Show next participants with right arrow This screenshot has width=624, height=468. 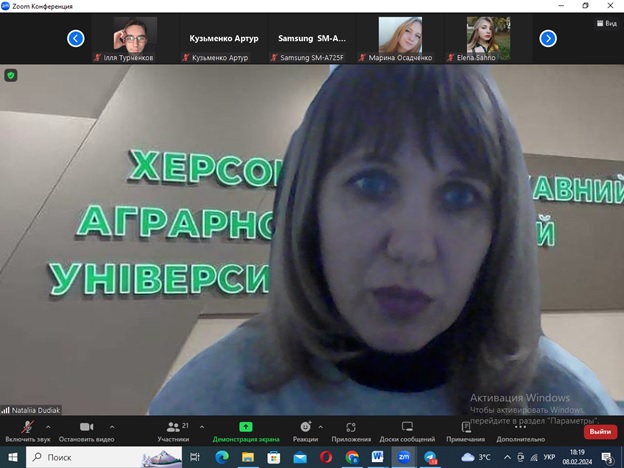[548, 39]
